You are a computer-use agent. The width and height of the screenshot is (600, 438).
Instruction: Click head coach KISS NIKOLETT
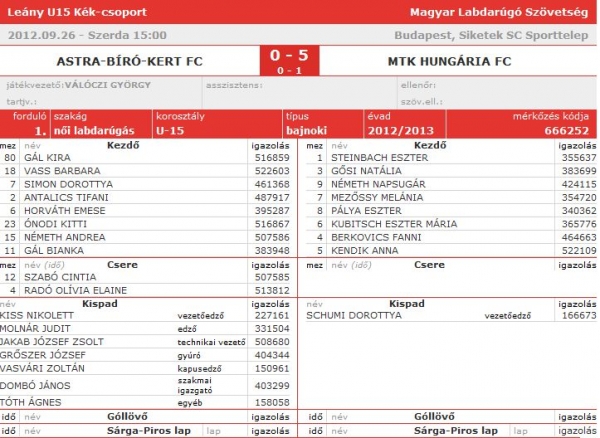click(37, 315)
